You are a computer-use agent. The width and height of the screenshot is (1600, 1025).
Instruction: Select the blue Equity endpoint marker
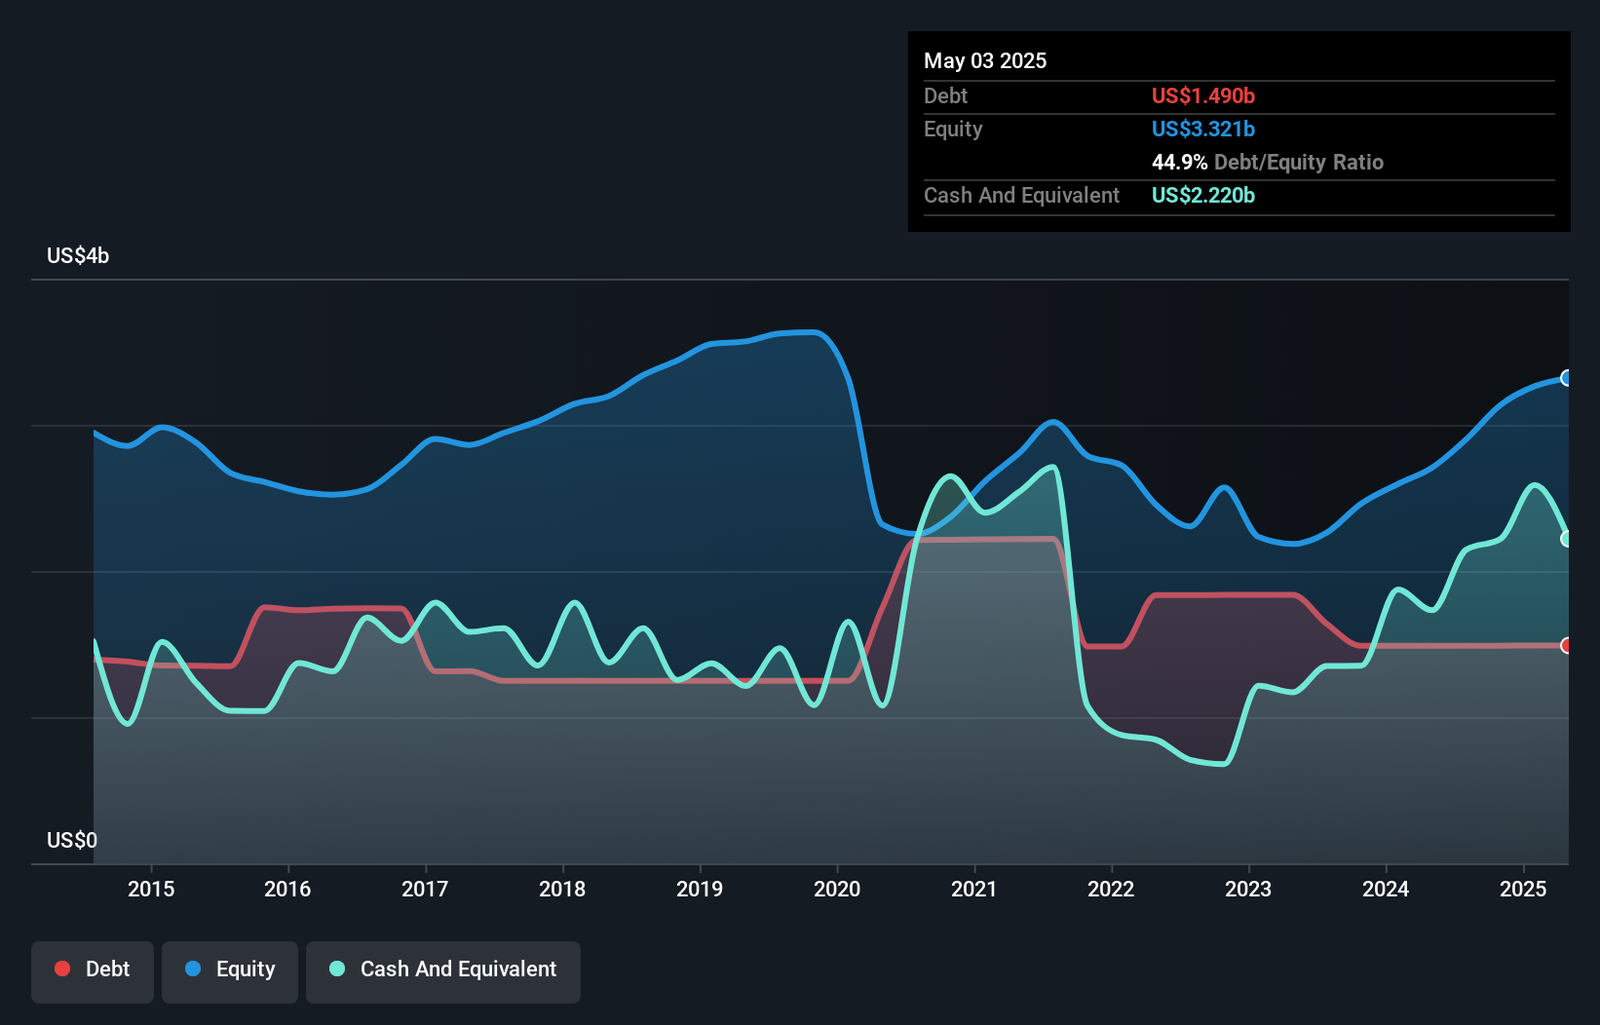[x=1567, y=378]
